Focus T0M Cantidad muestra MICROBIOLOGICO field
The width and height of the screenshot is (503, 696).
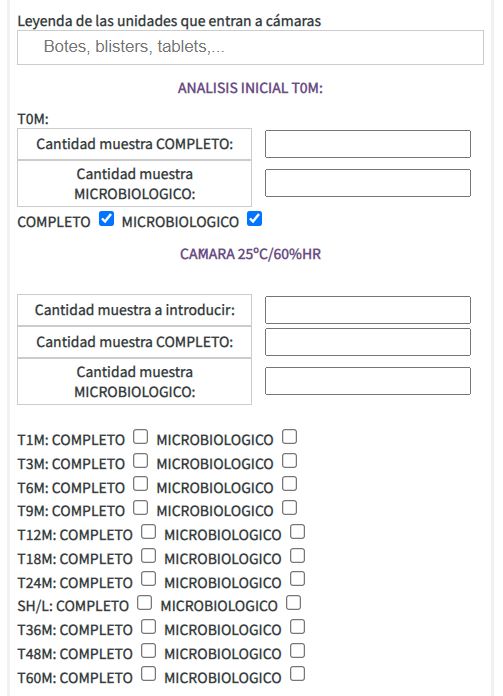368,183
